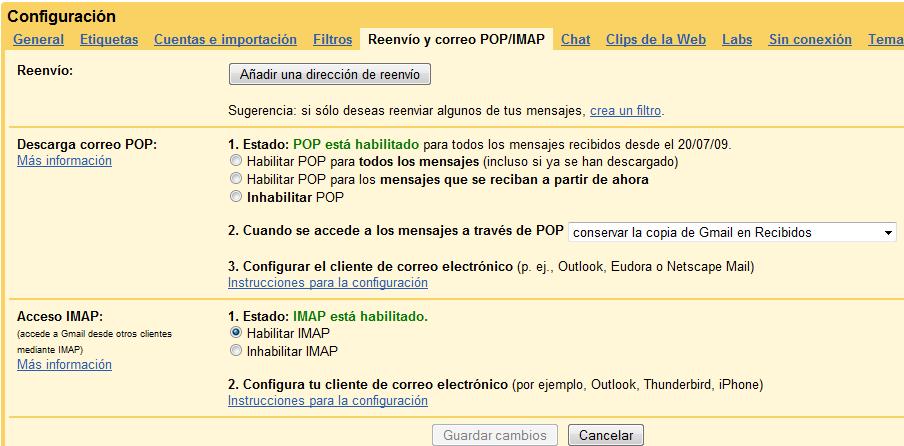Screen dimensions: 904x446
Task: Open the Chat settings tab
Action: click(x=575, y=40)
